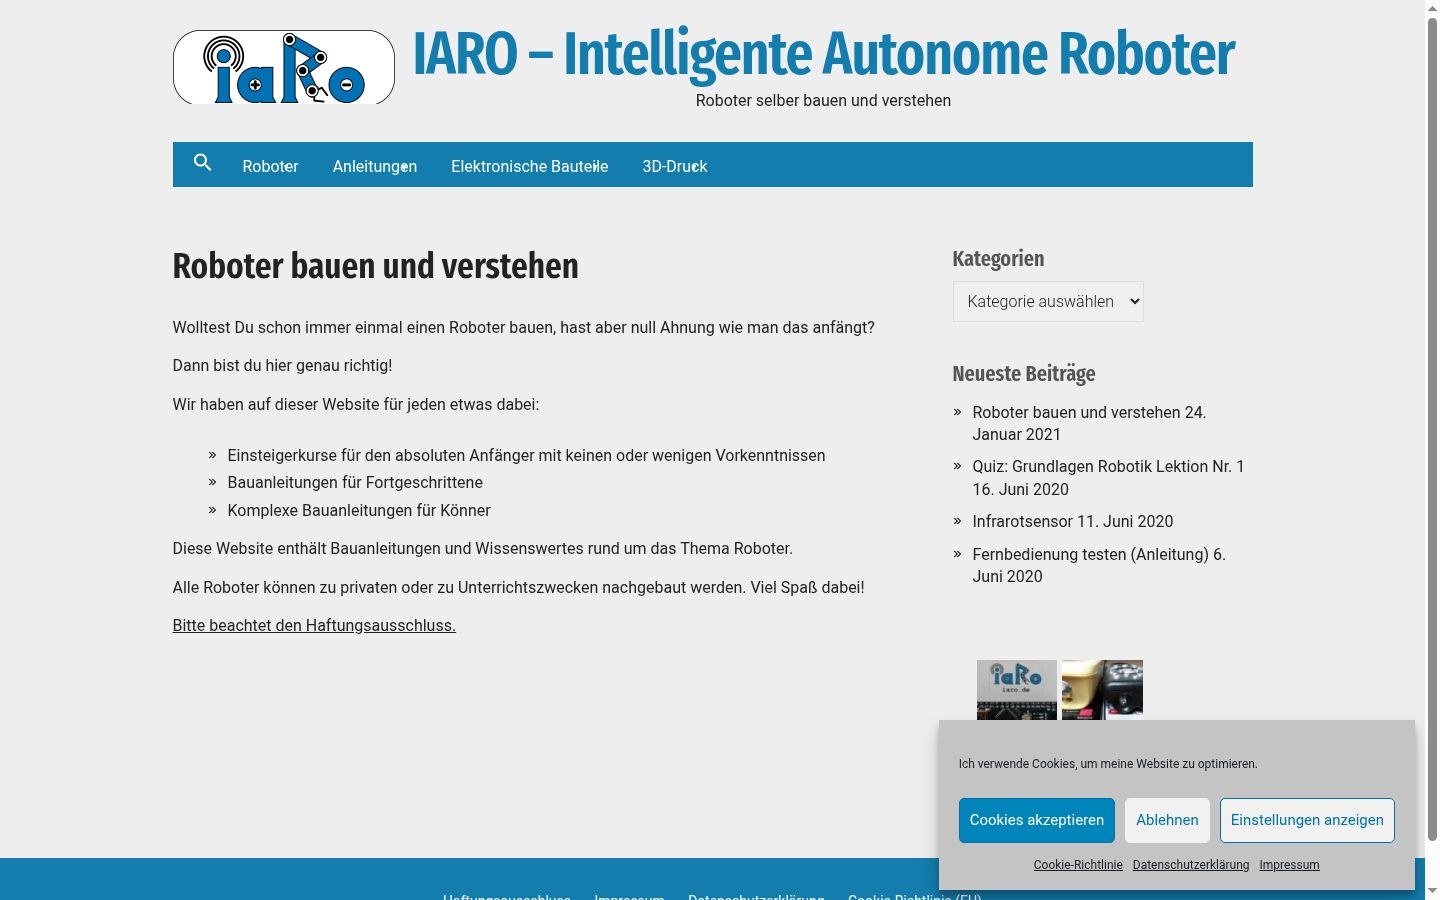Open the Datenschutzerklärung link in banner
The height and width of the screenshot is (900, 1440).
point(1191,865)
